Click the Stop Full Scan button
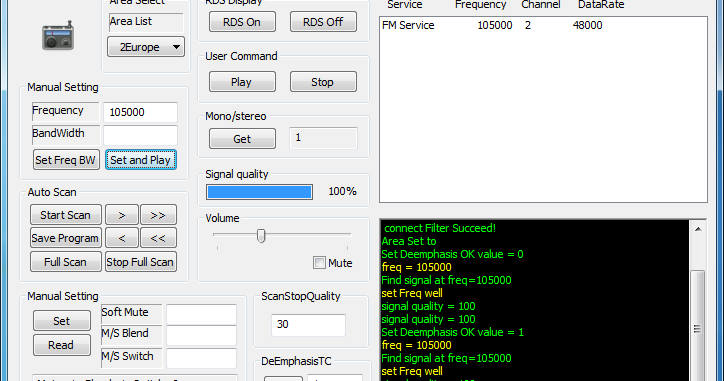 click(x=141, y=261)
